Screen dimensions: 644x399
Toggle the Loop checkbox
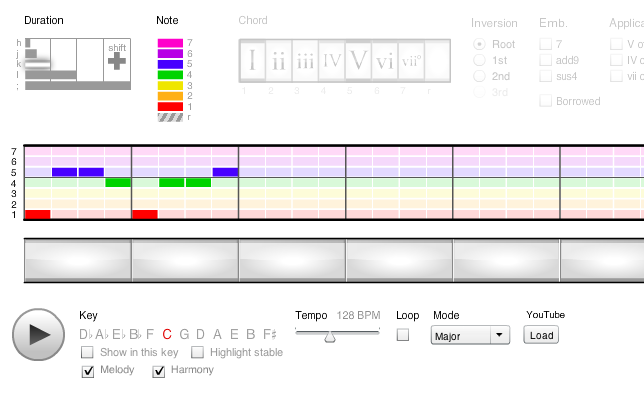tap(403, 335)
